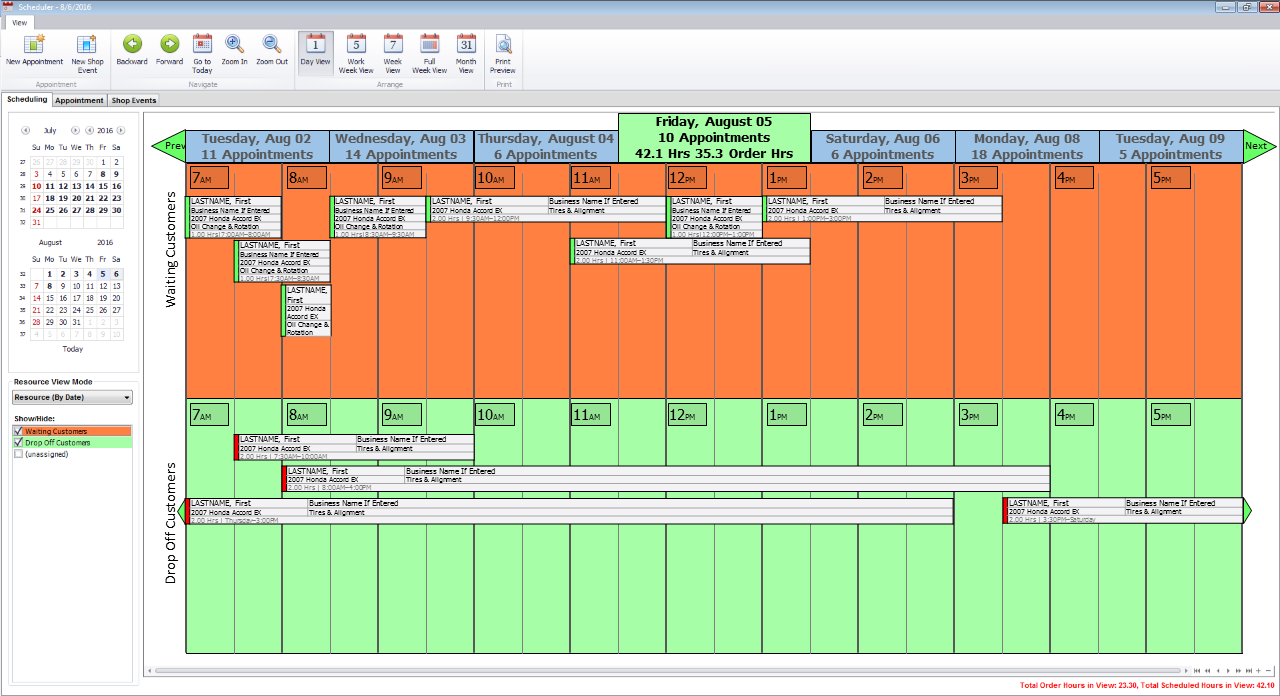Screen dimensions: 1280x696
Task: Open the View ribbon tab
Action: [x=19, y=21]
